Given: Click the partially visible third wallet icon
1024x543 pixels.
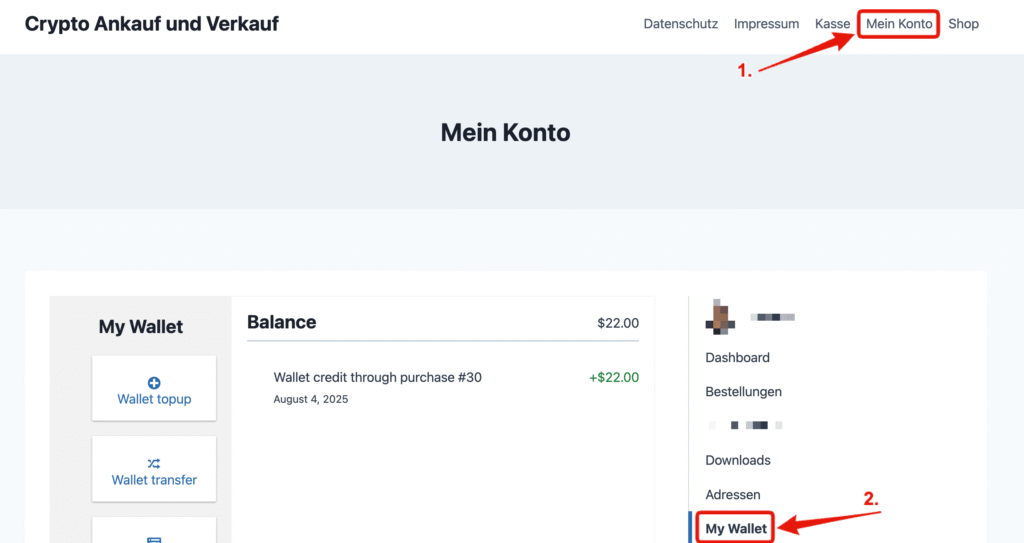Looking at the screenshot, I should tap(154, 540).
